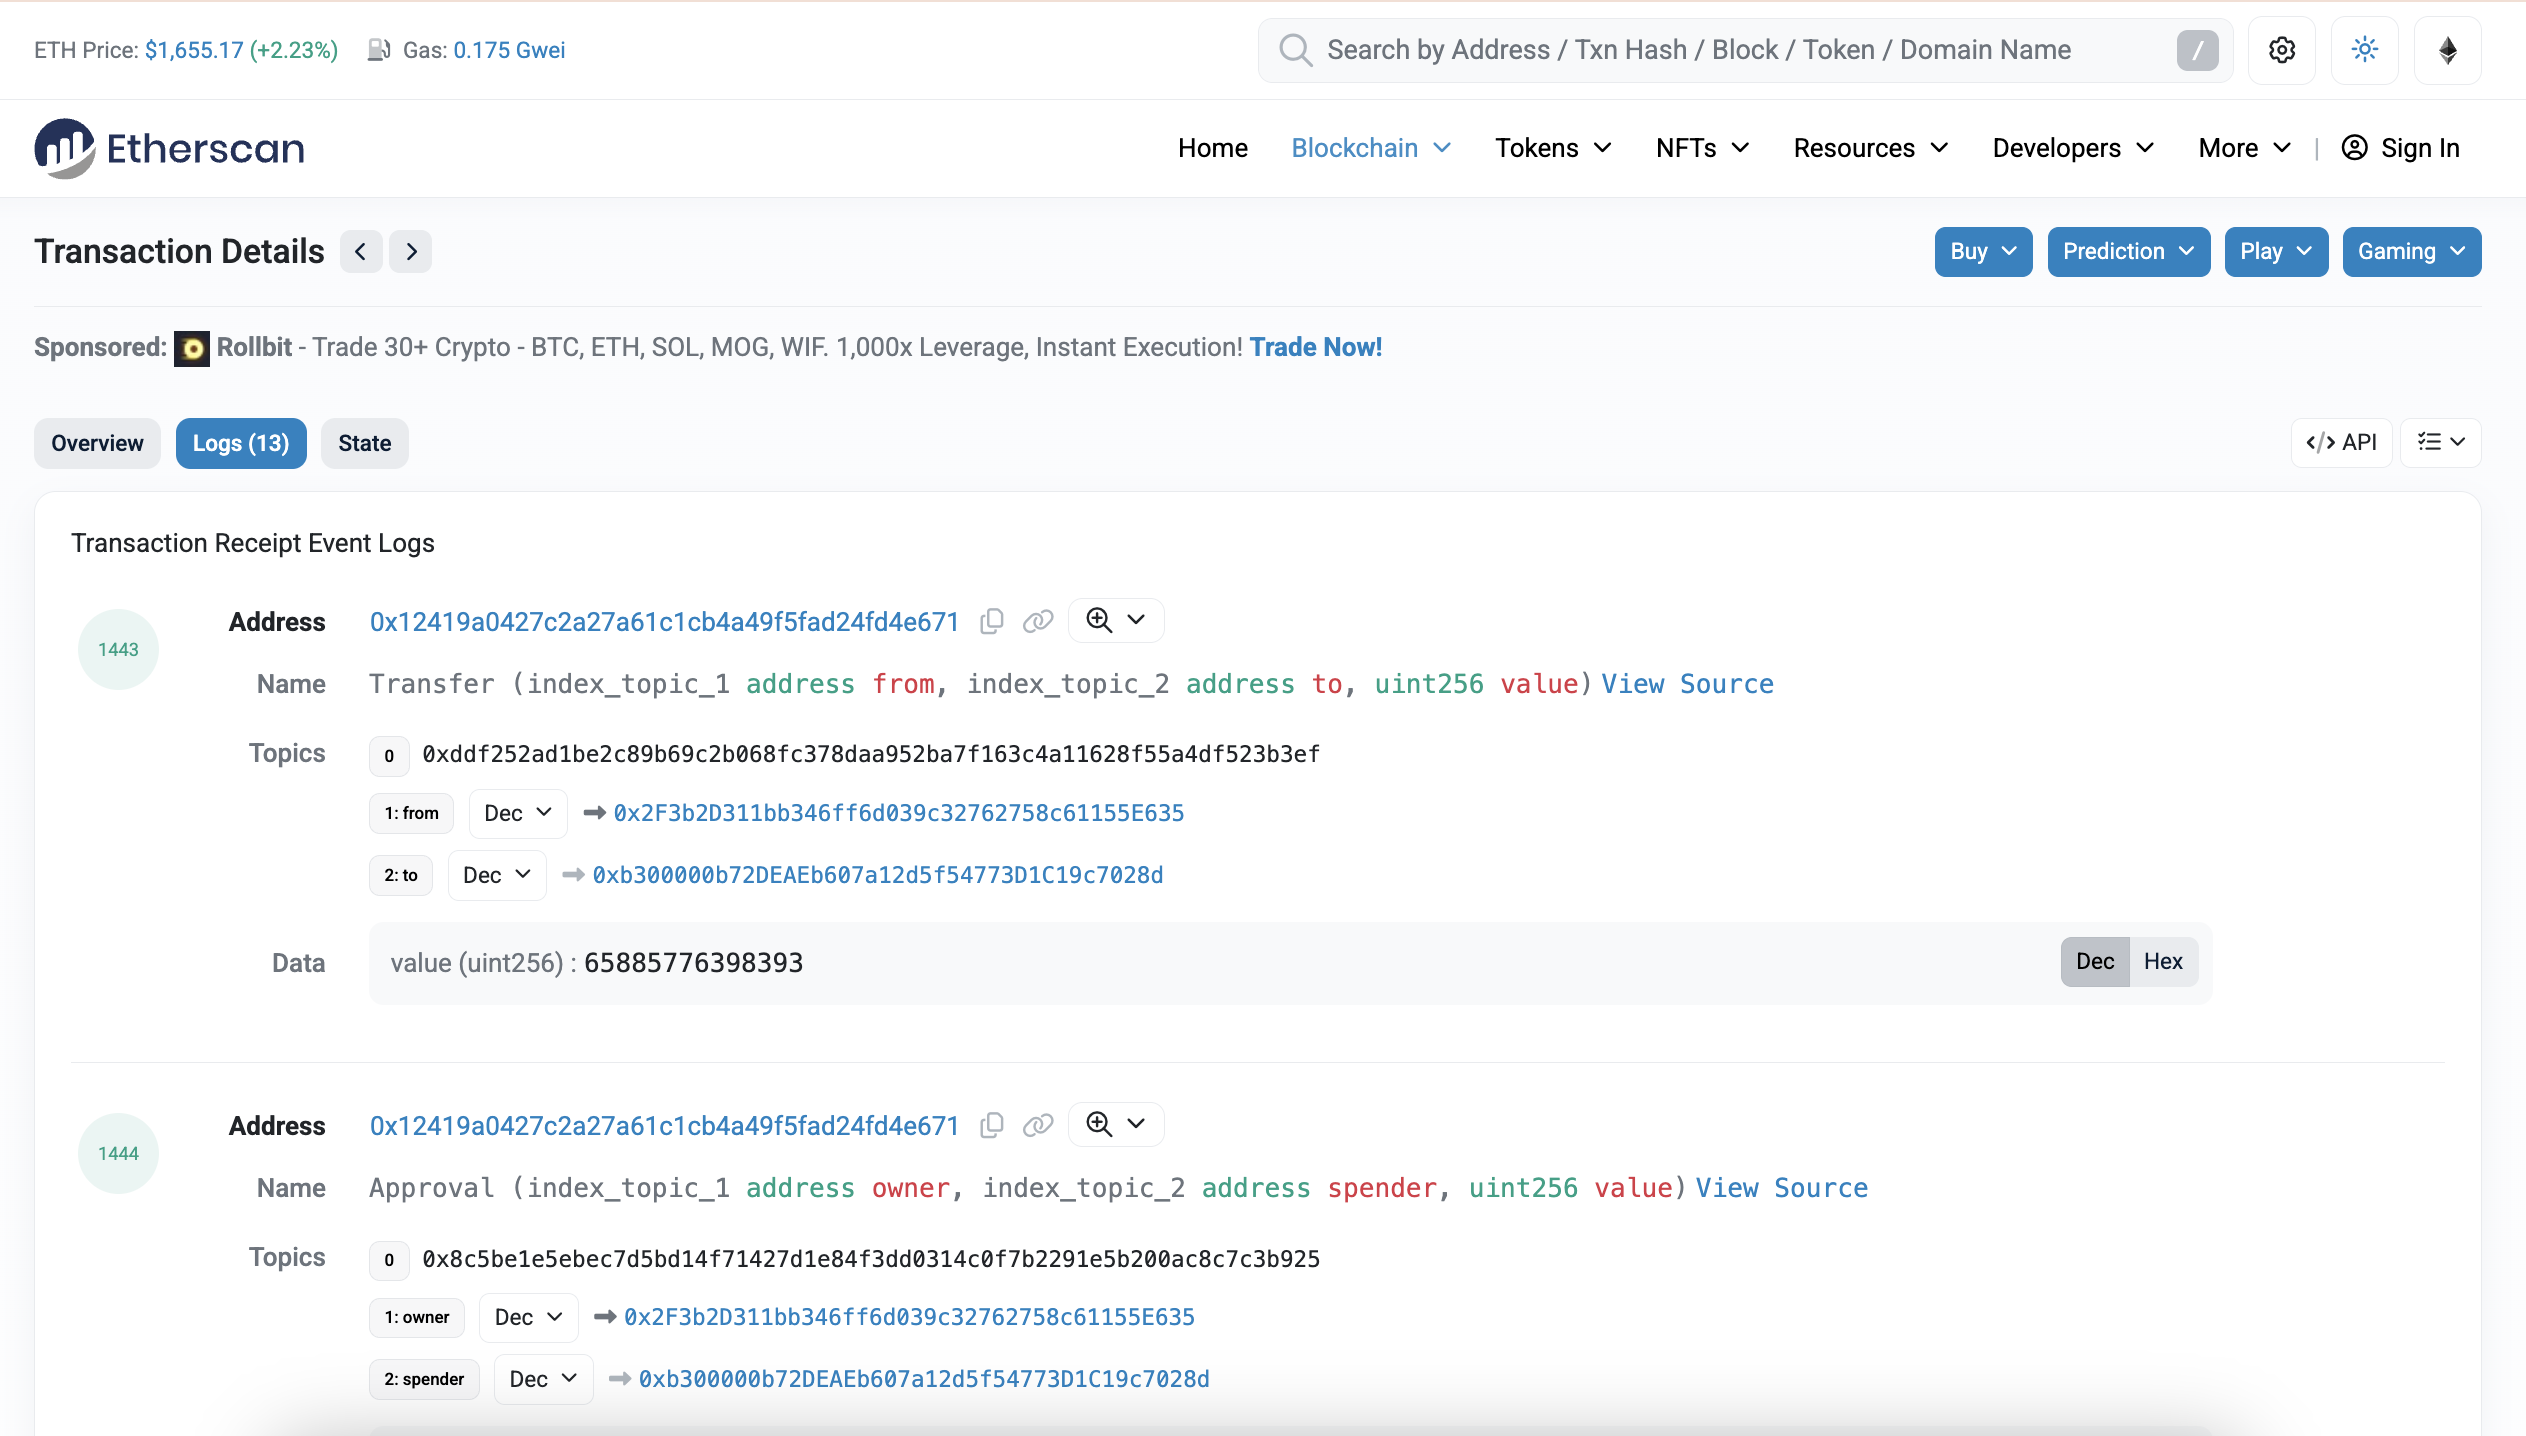Focus the address/txn hash search field
Image resolution: width=2526 pixels, height=1436 pixels.
(1744, 50)
